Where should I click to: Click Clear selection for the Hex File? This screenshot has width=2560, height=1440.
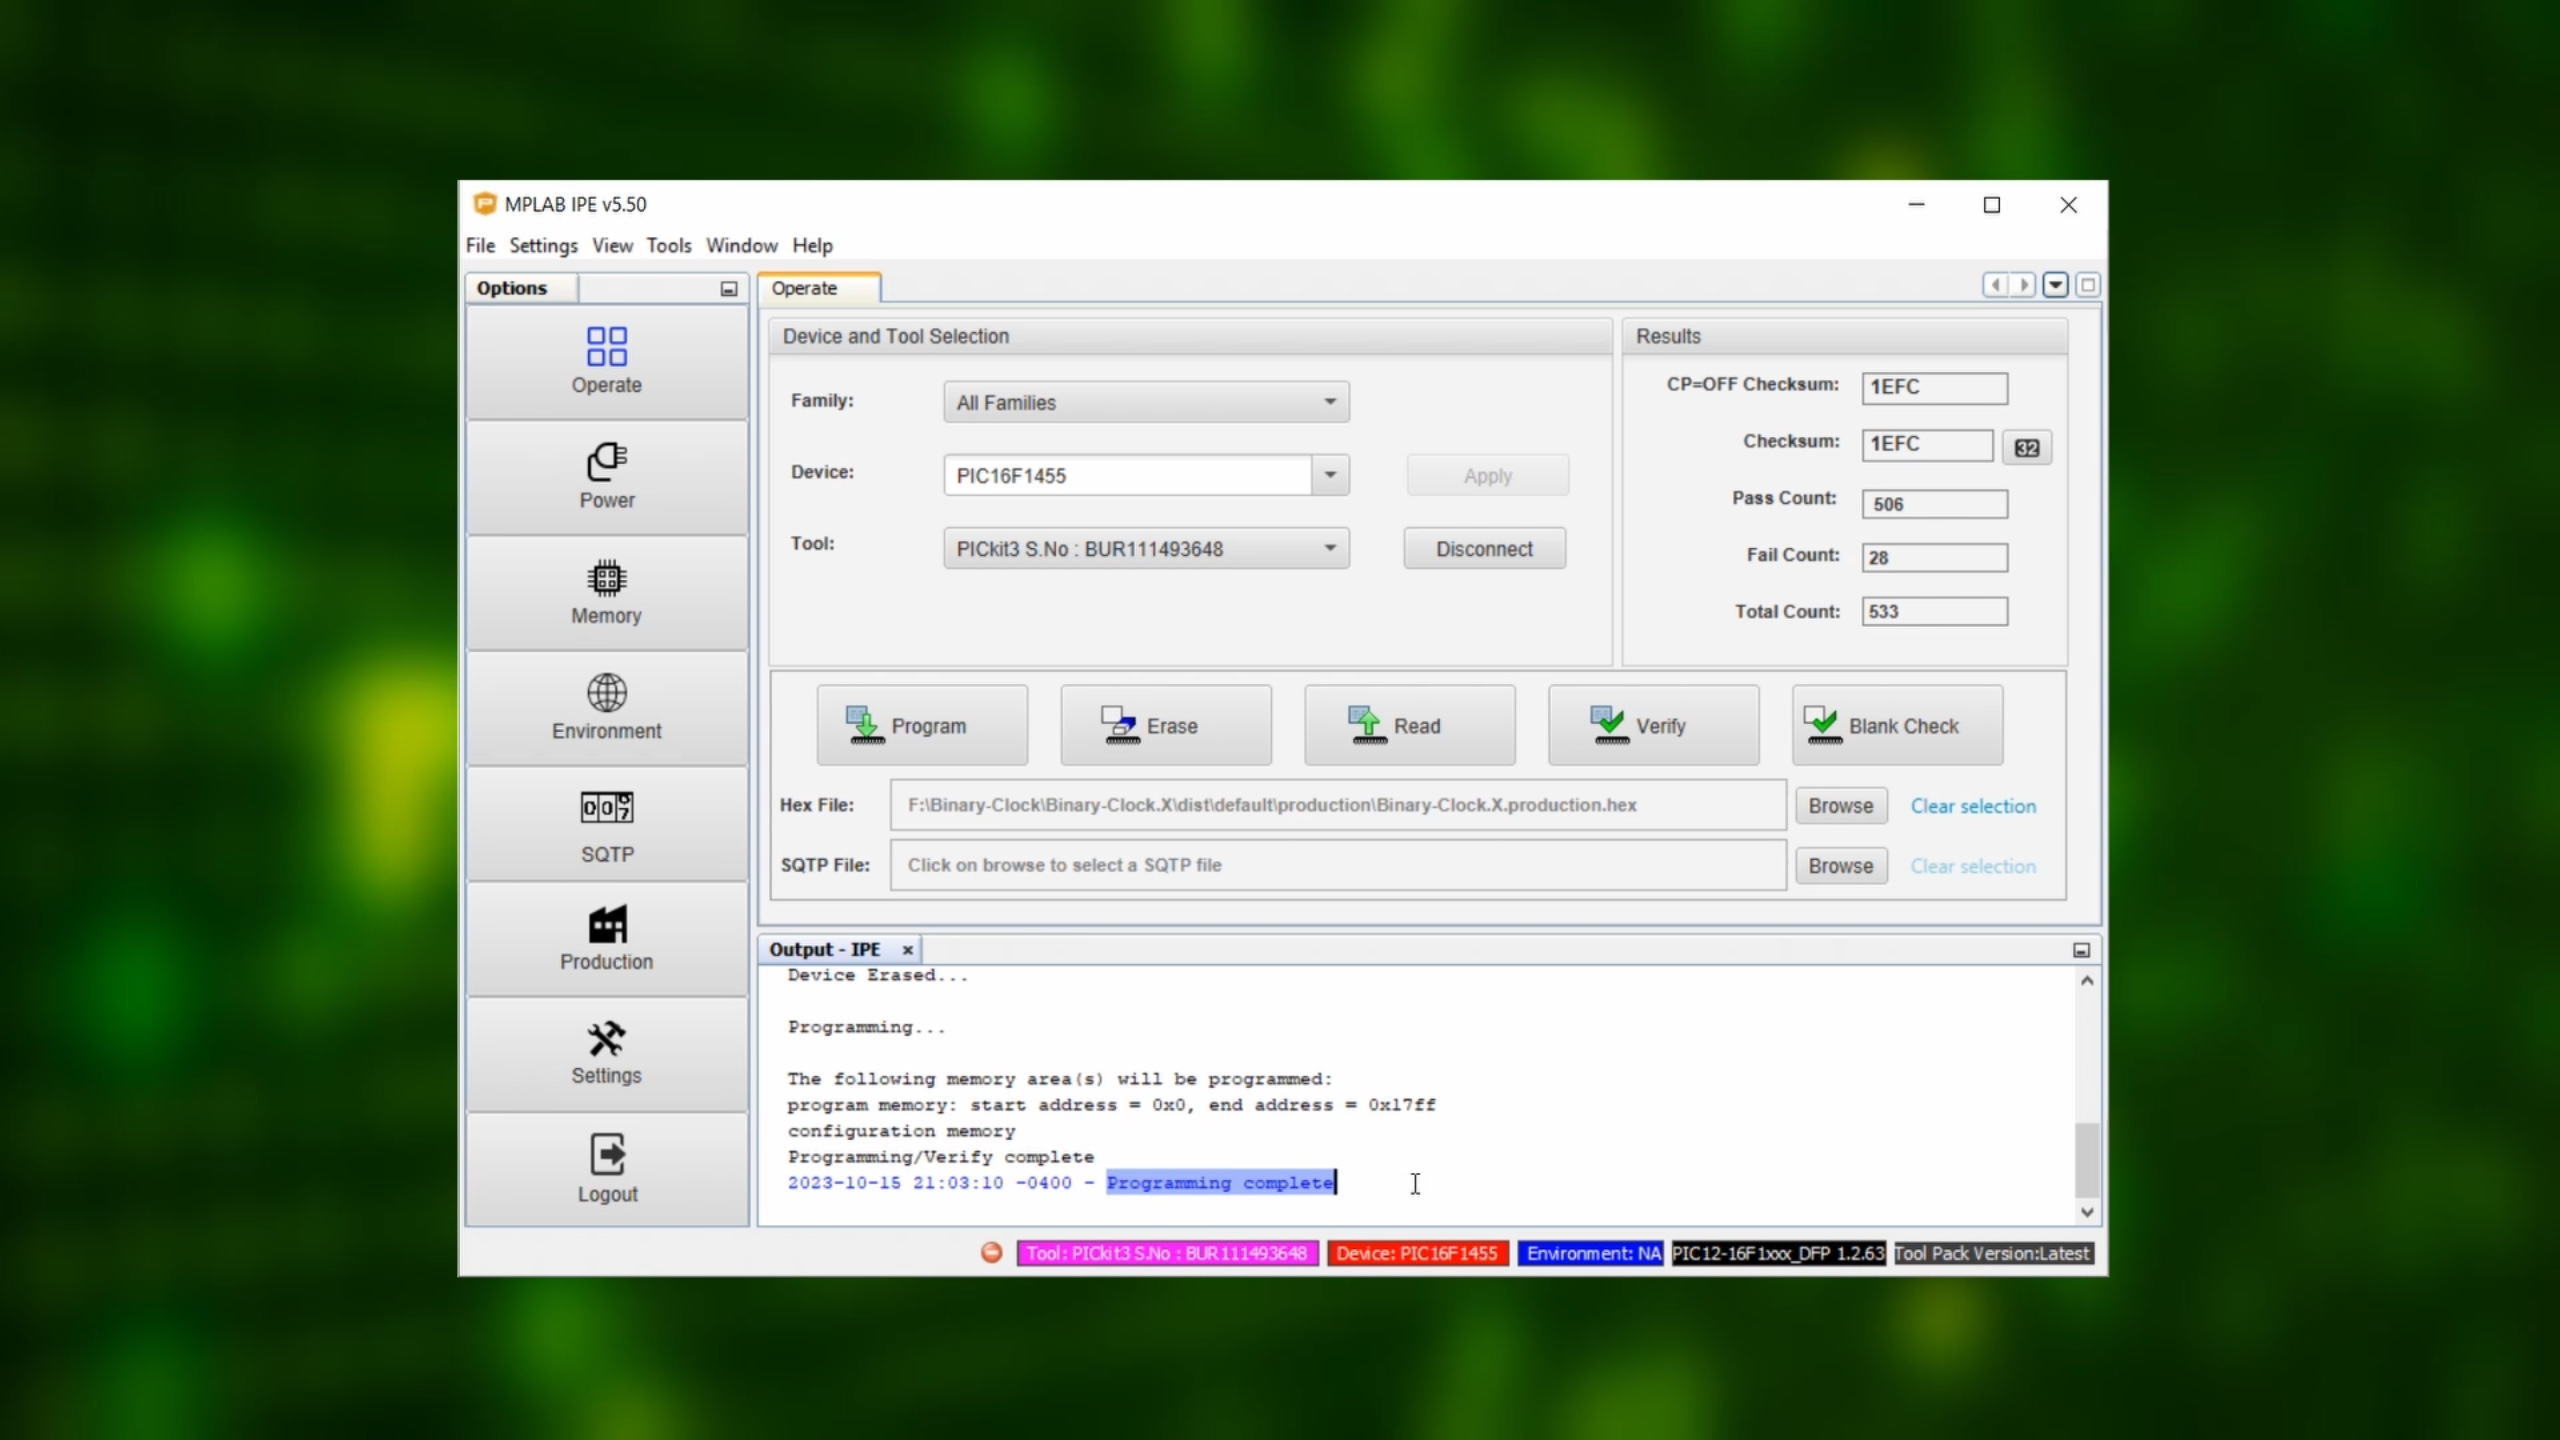1972,806
